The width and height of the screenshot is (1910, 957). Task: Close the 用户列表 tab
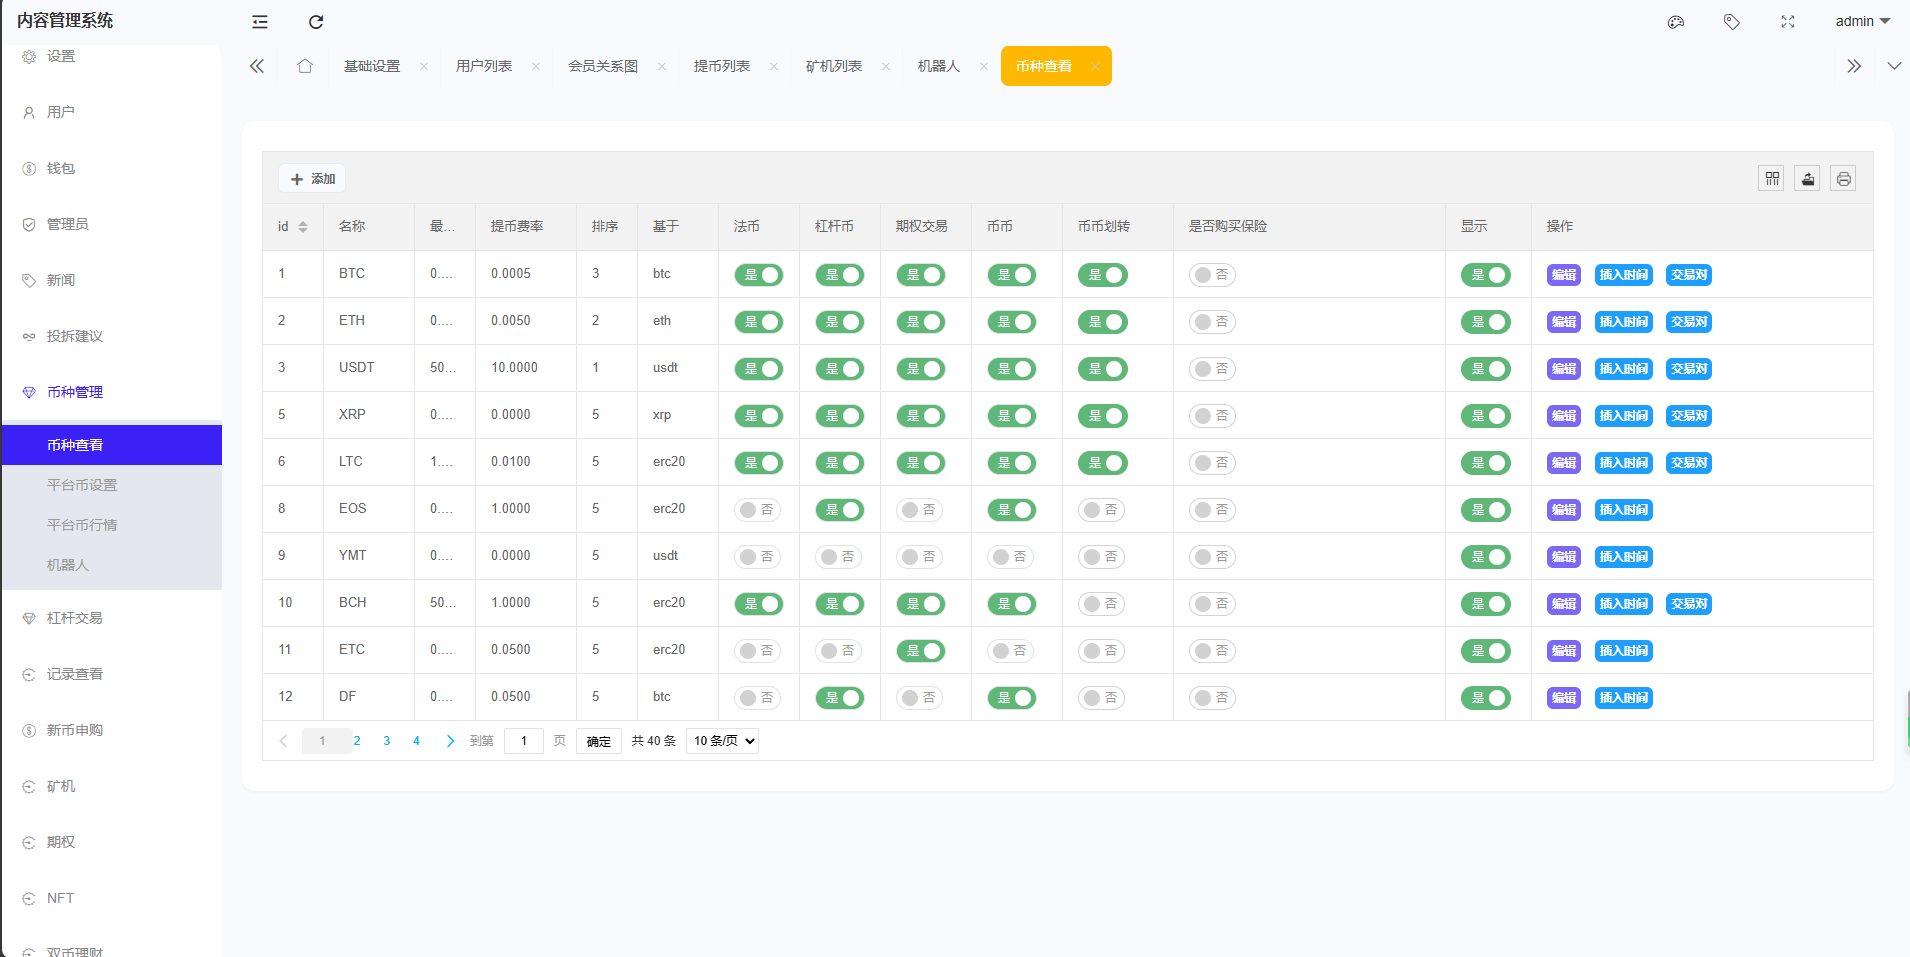[536, 67]
